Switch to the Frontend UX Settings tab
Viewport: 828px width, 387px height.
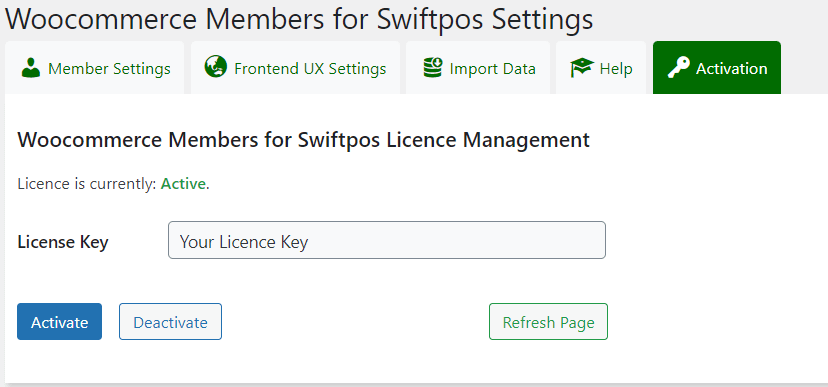point(295,68)
